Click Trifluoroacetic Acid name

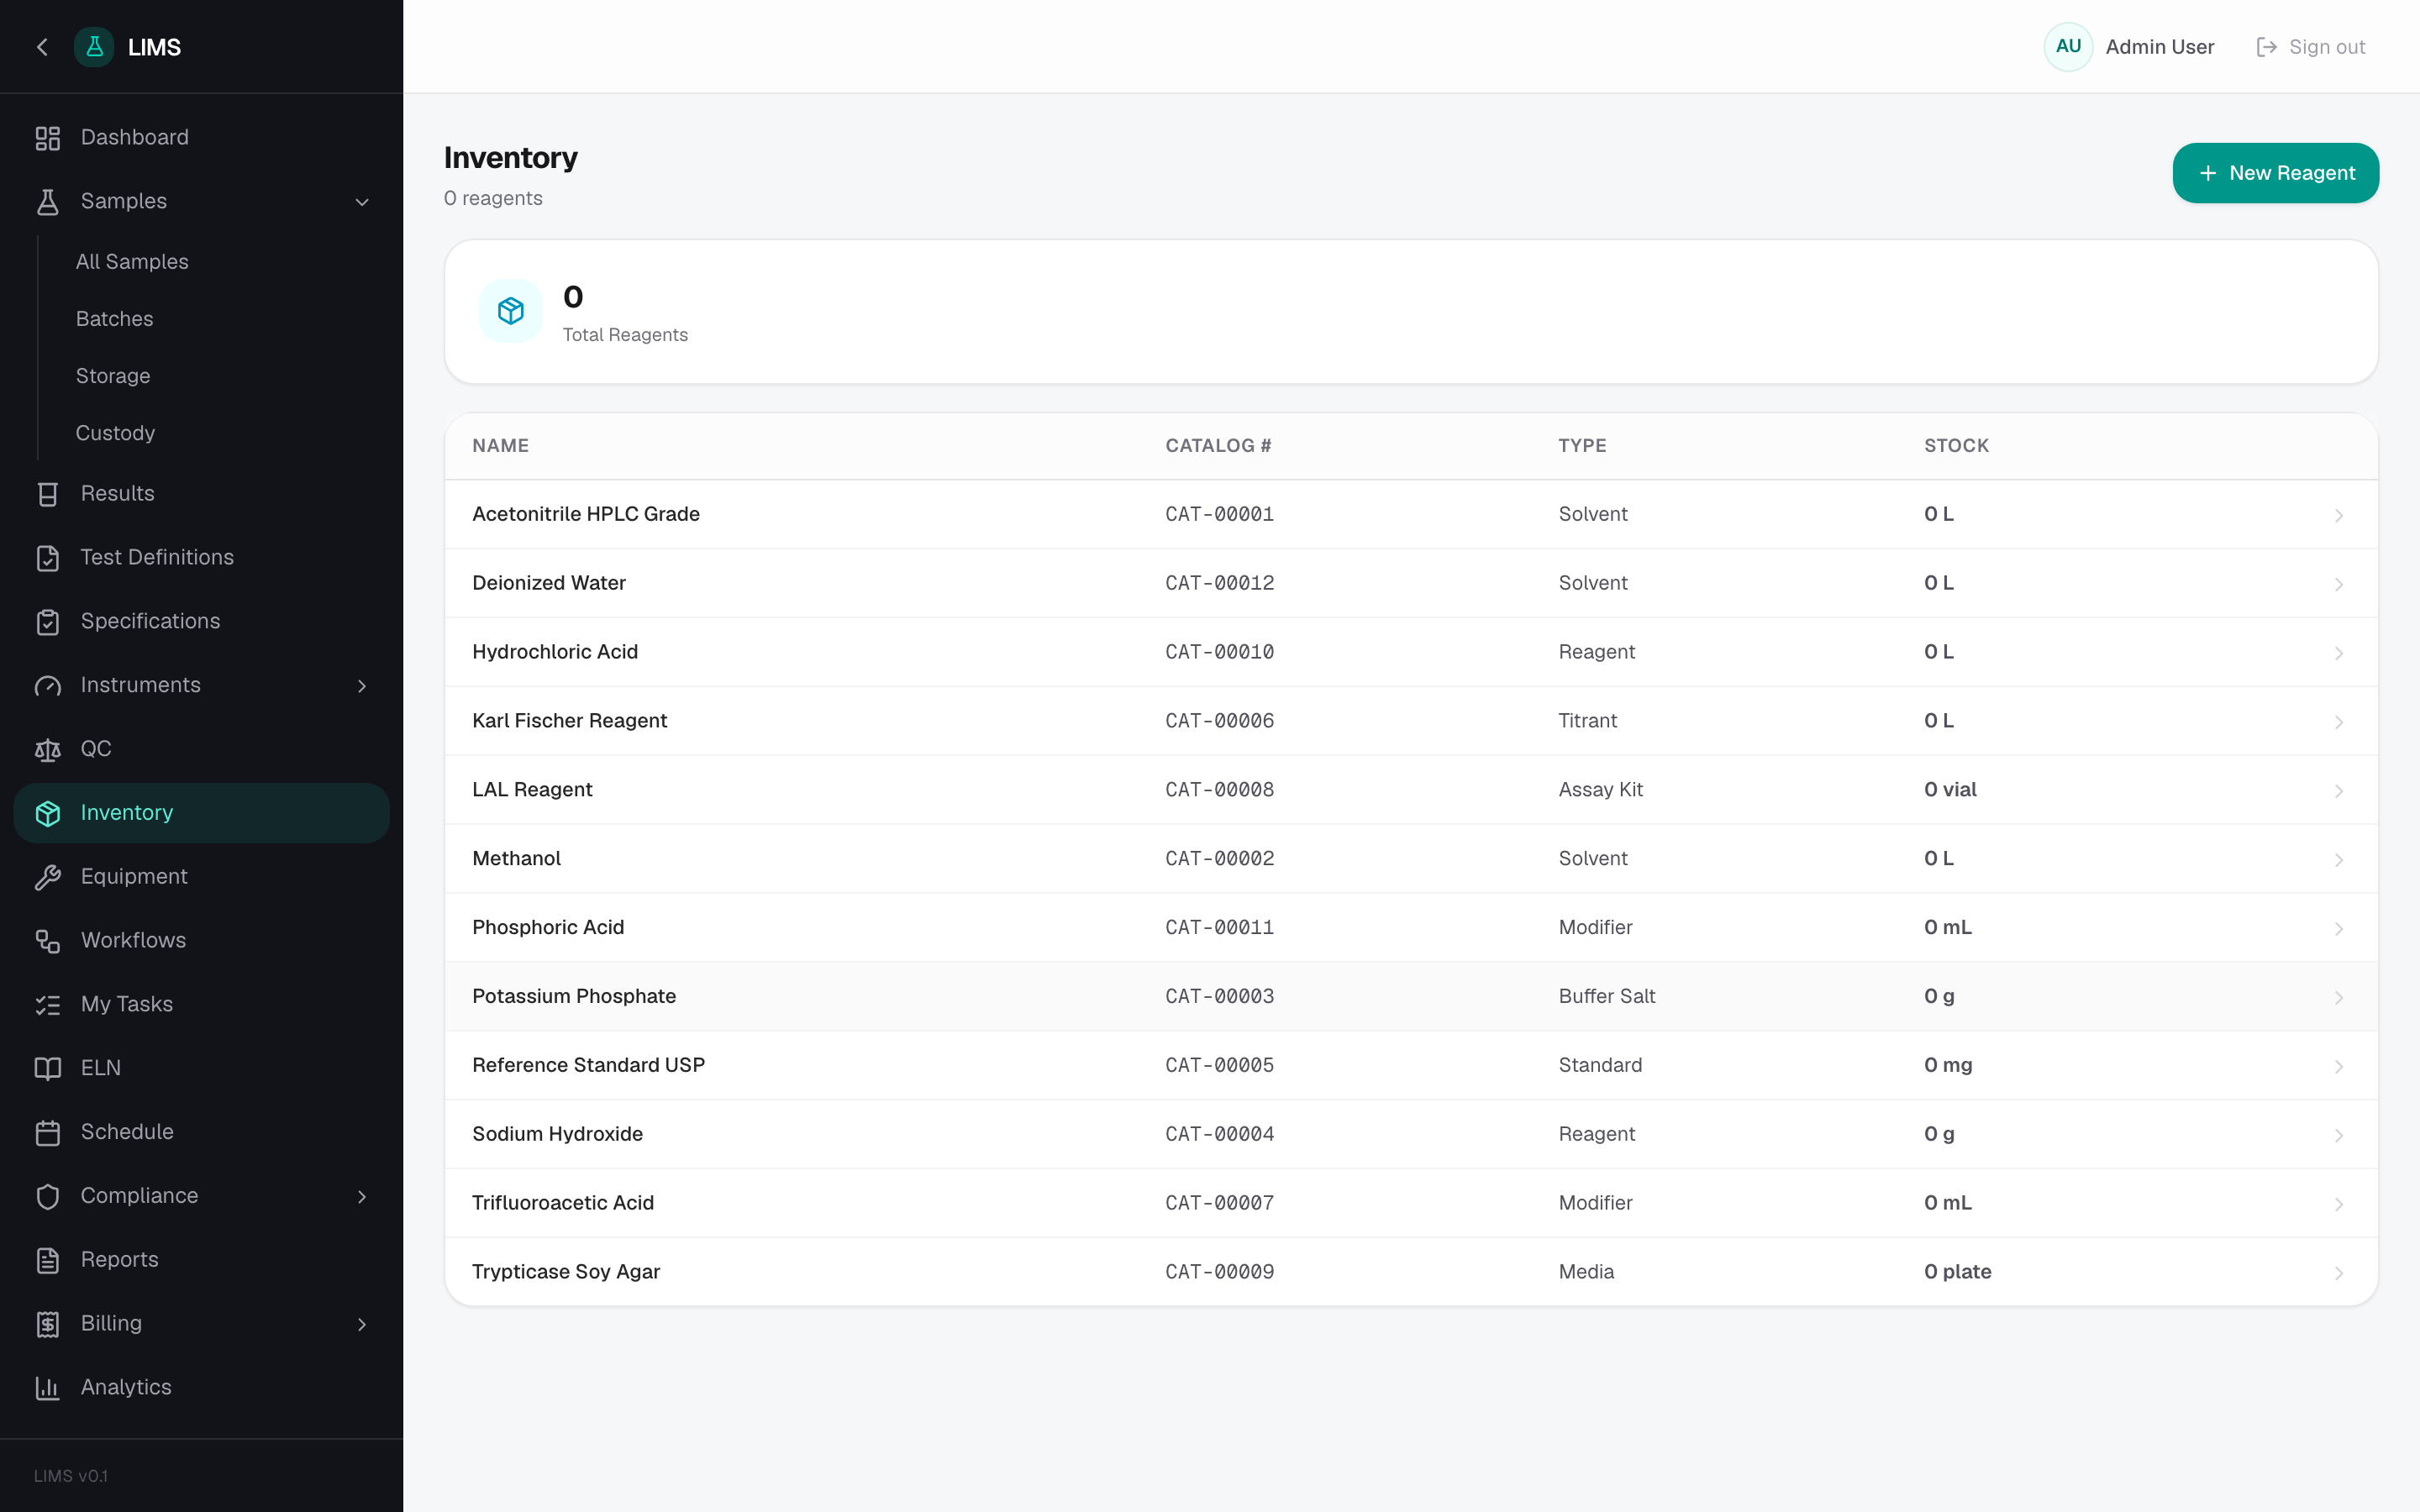pos(563,1203)
